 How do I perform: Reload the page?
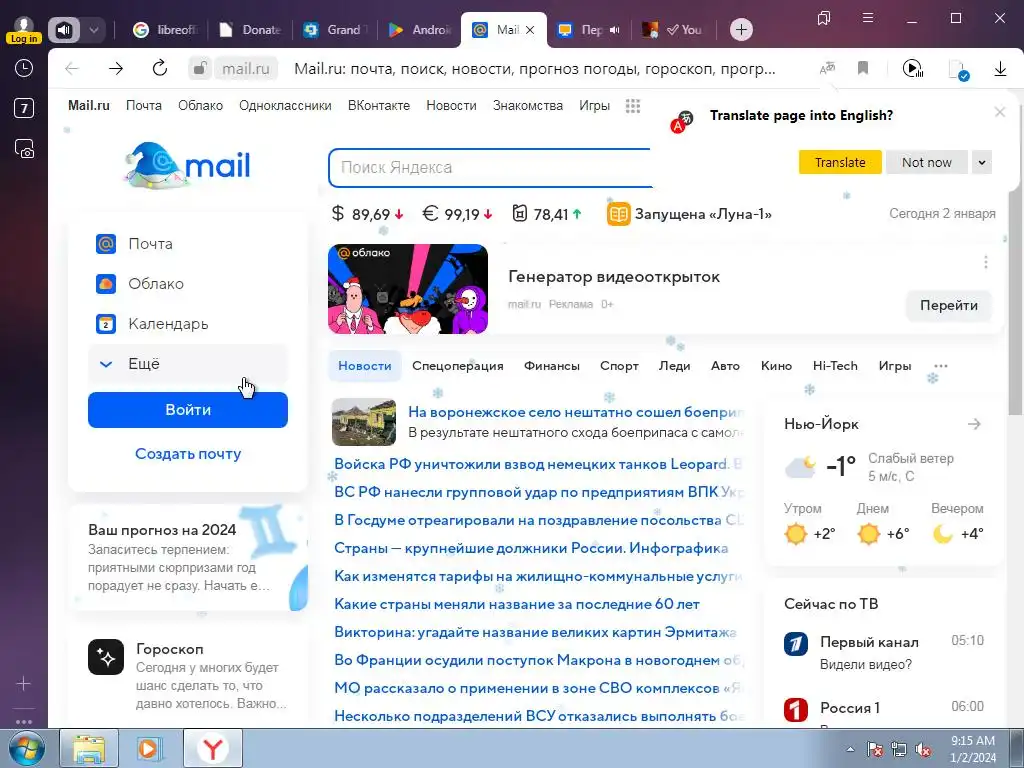pos(159,68)
